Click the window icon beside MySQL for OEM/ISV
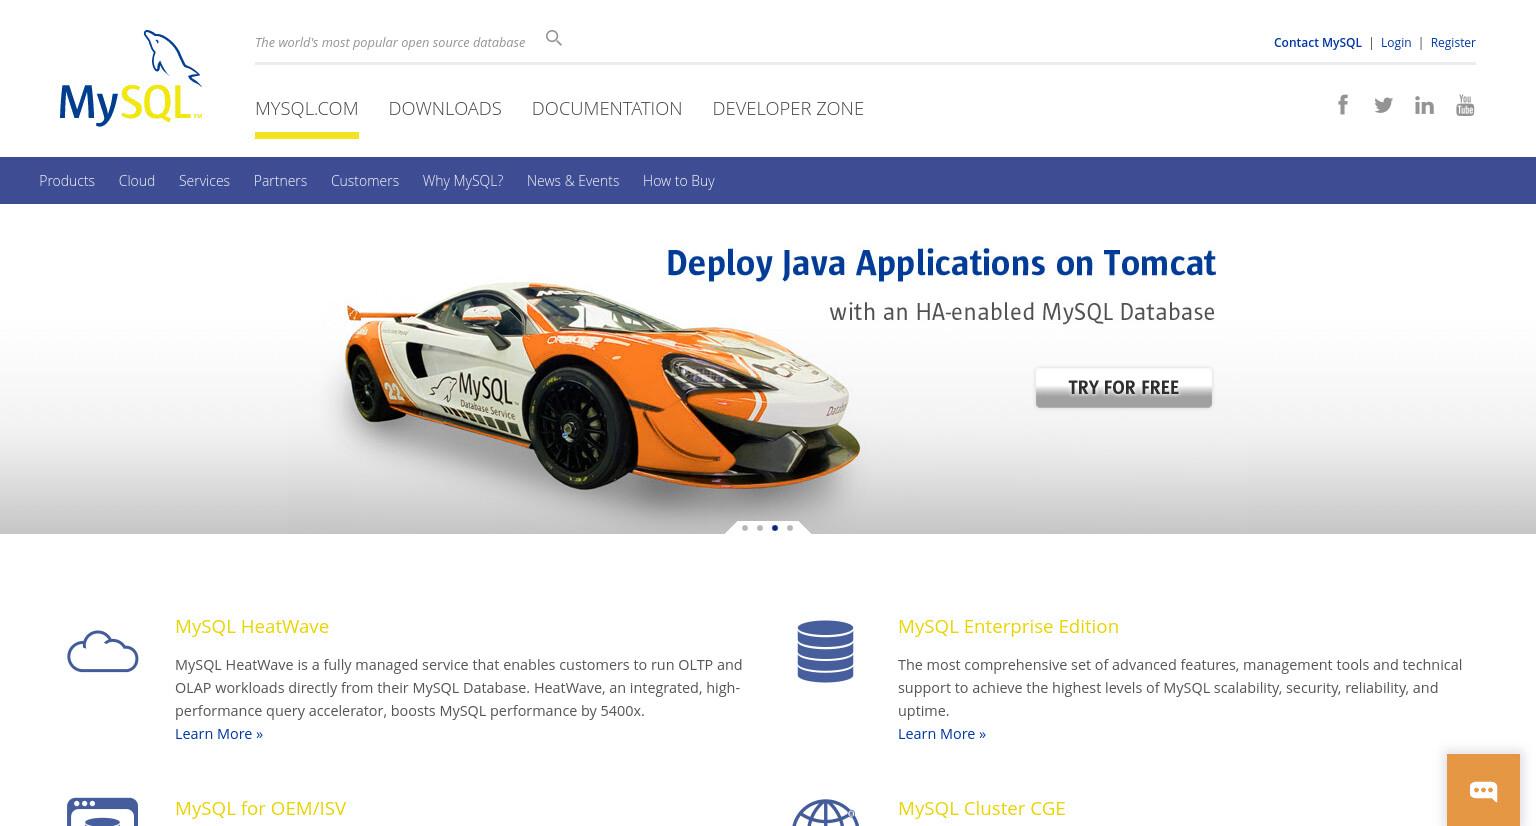This screenshot has width=1536, height=826. tap(103, 811)
